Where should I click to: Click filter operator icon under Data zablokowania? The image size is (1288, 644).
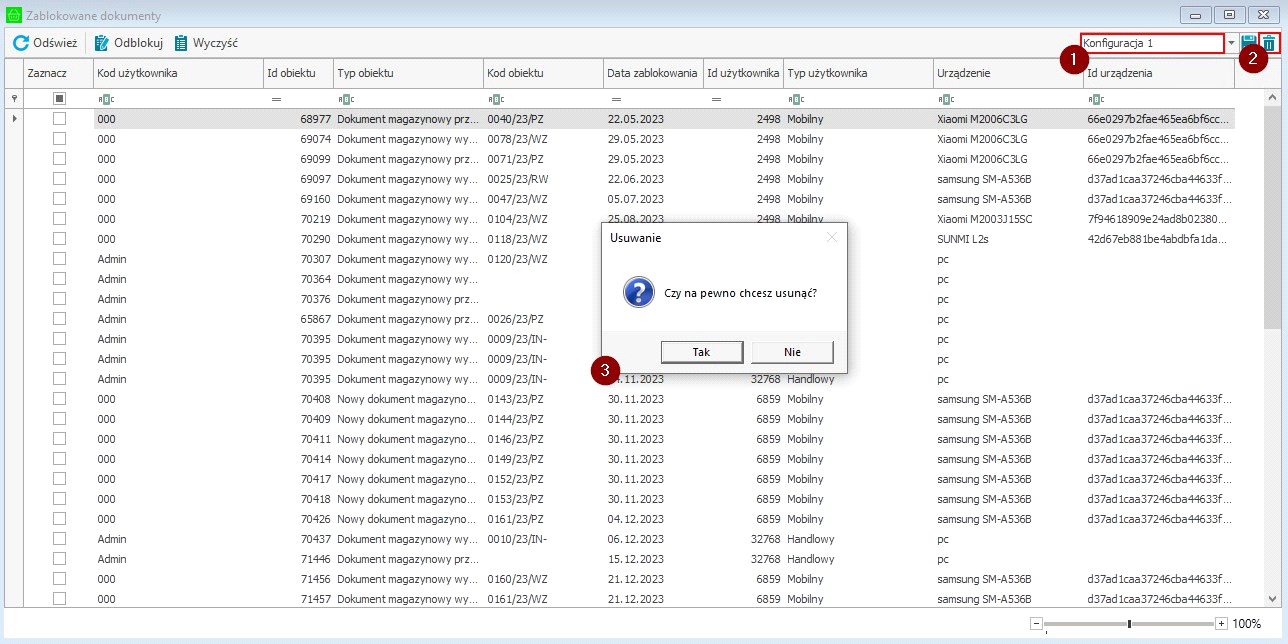pyautogui.click(x=616, y=99)
